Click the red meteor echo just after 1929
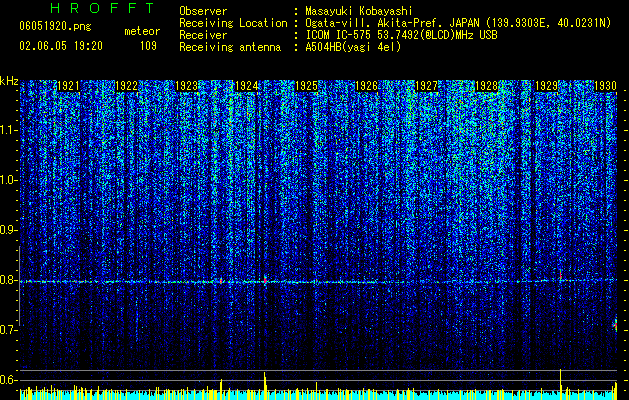 click(560, 275)
